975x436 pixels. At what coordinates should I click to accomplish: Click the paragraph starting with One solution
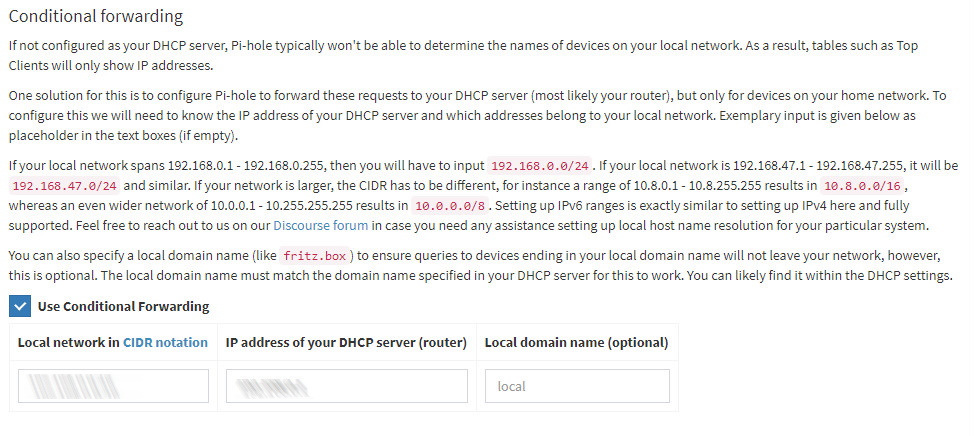click(478, 116)
